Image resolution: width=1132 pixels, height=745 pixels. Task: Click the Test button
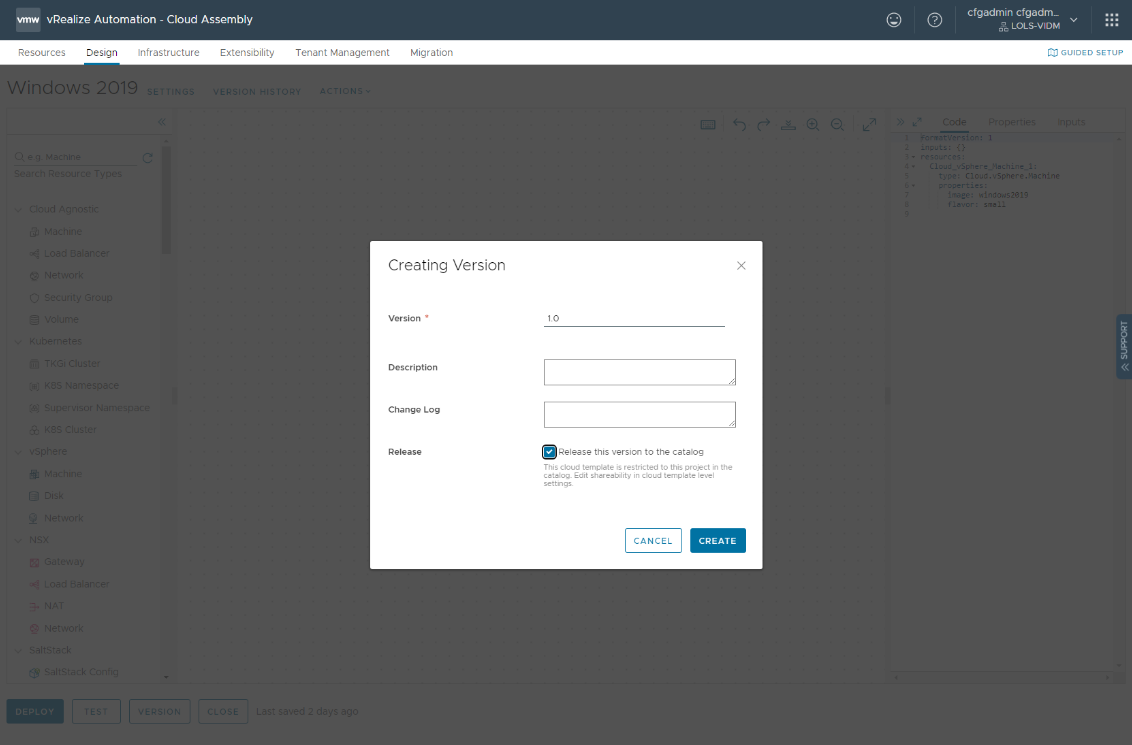pyautogui.click(x=96, y=711)
